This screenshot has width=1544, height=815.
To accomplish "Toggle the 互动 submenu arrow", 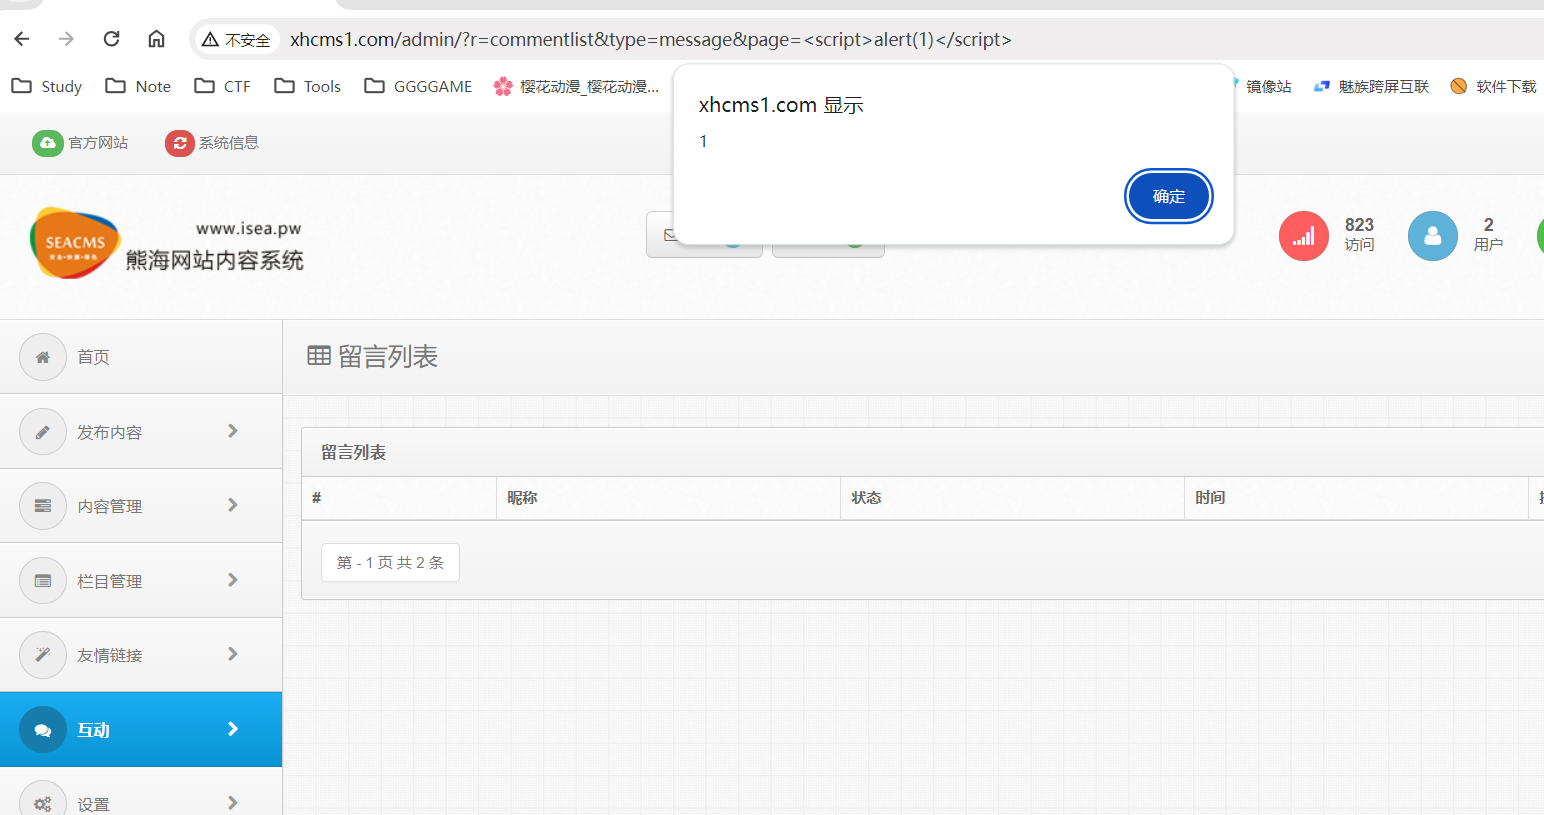I will (x=233, y=729).
